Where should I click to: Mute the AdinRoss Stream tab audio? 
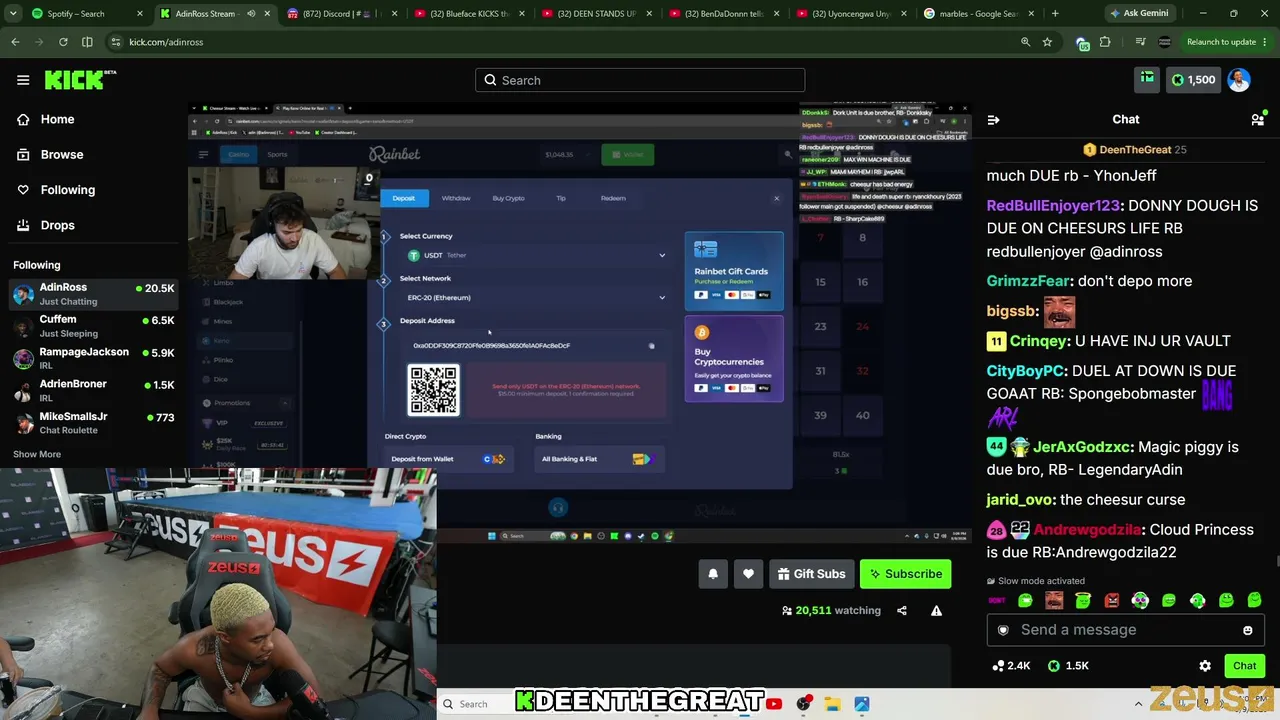point(251,14)
